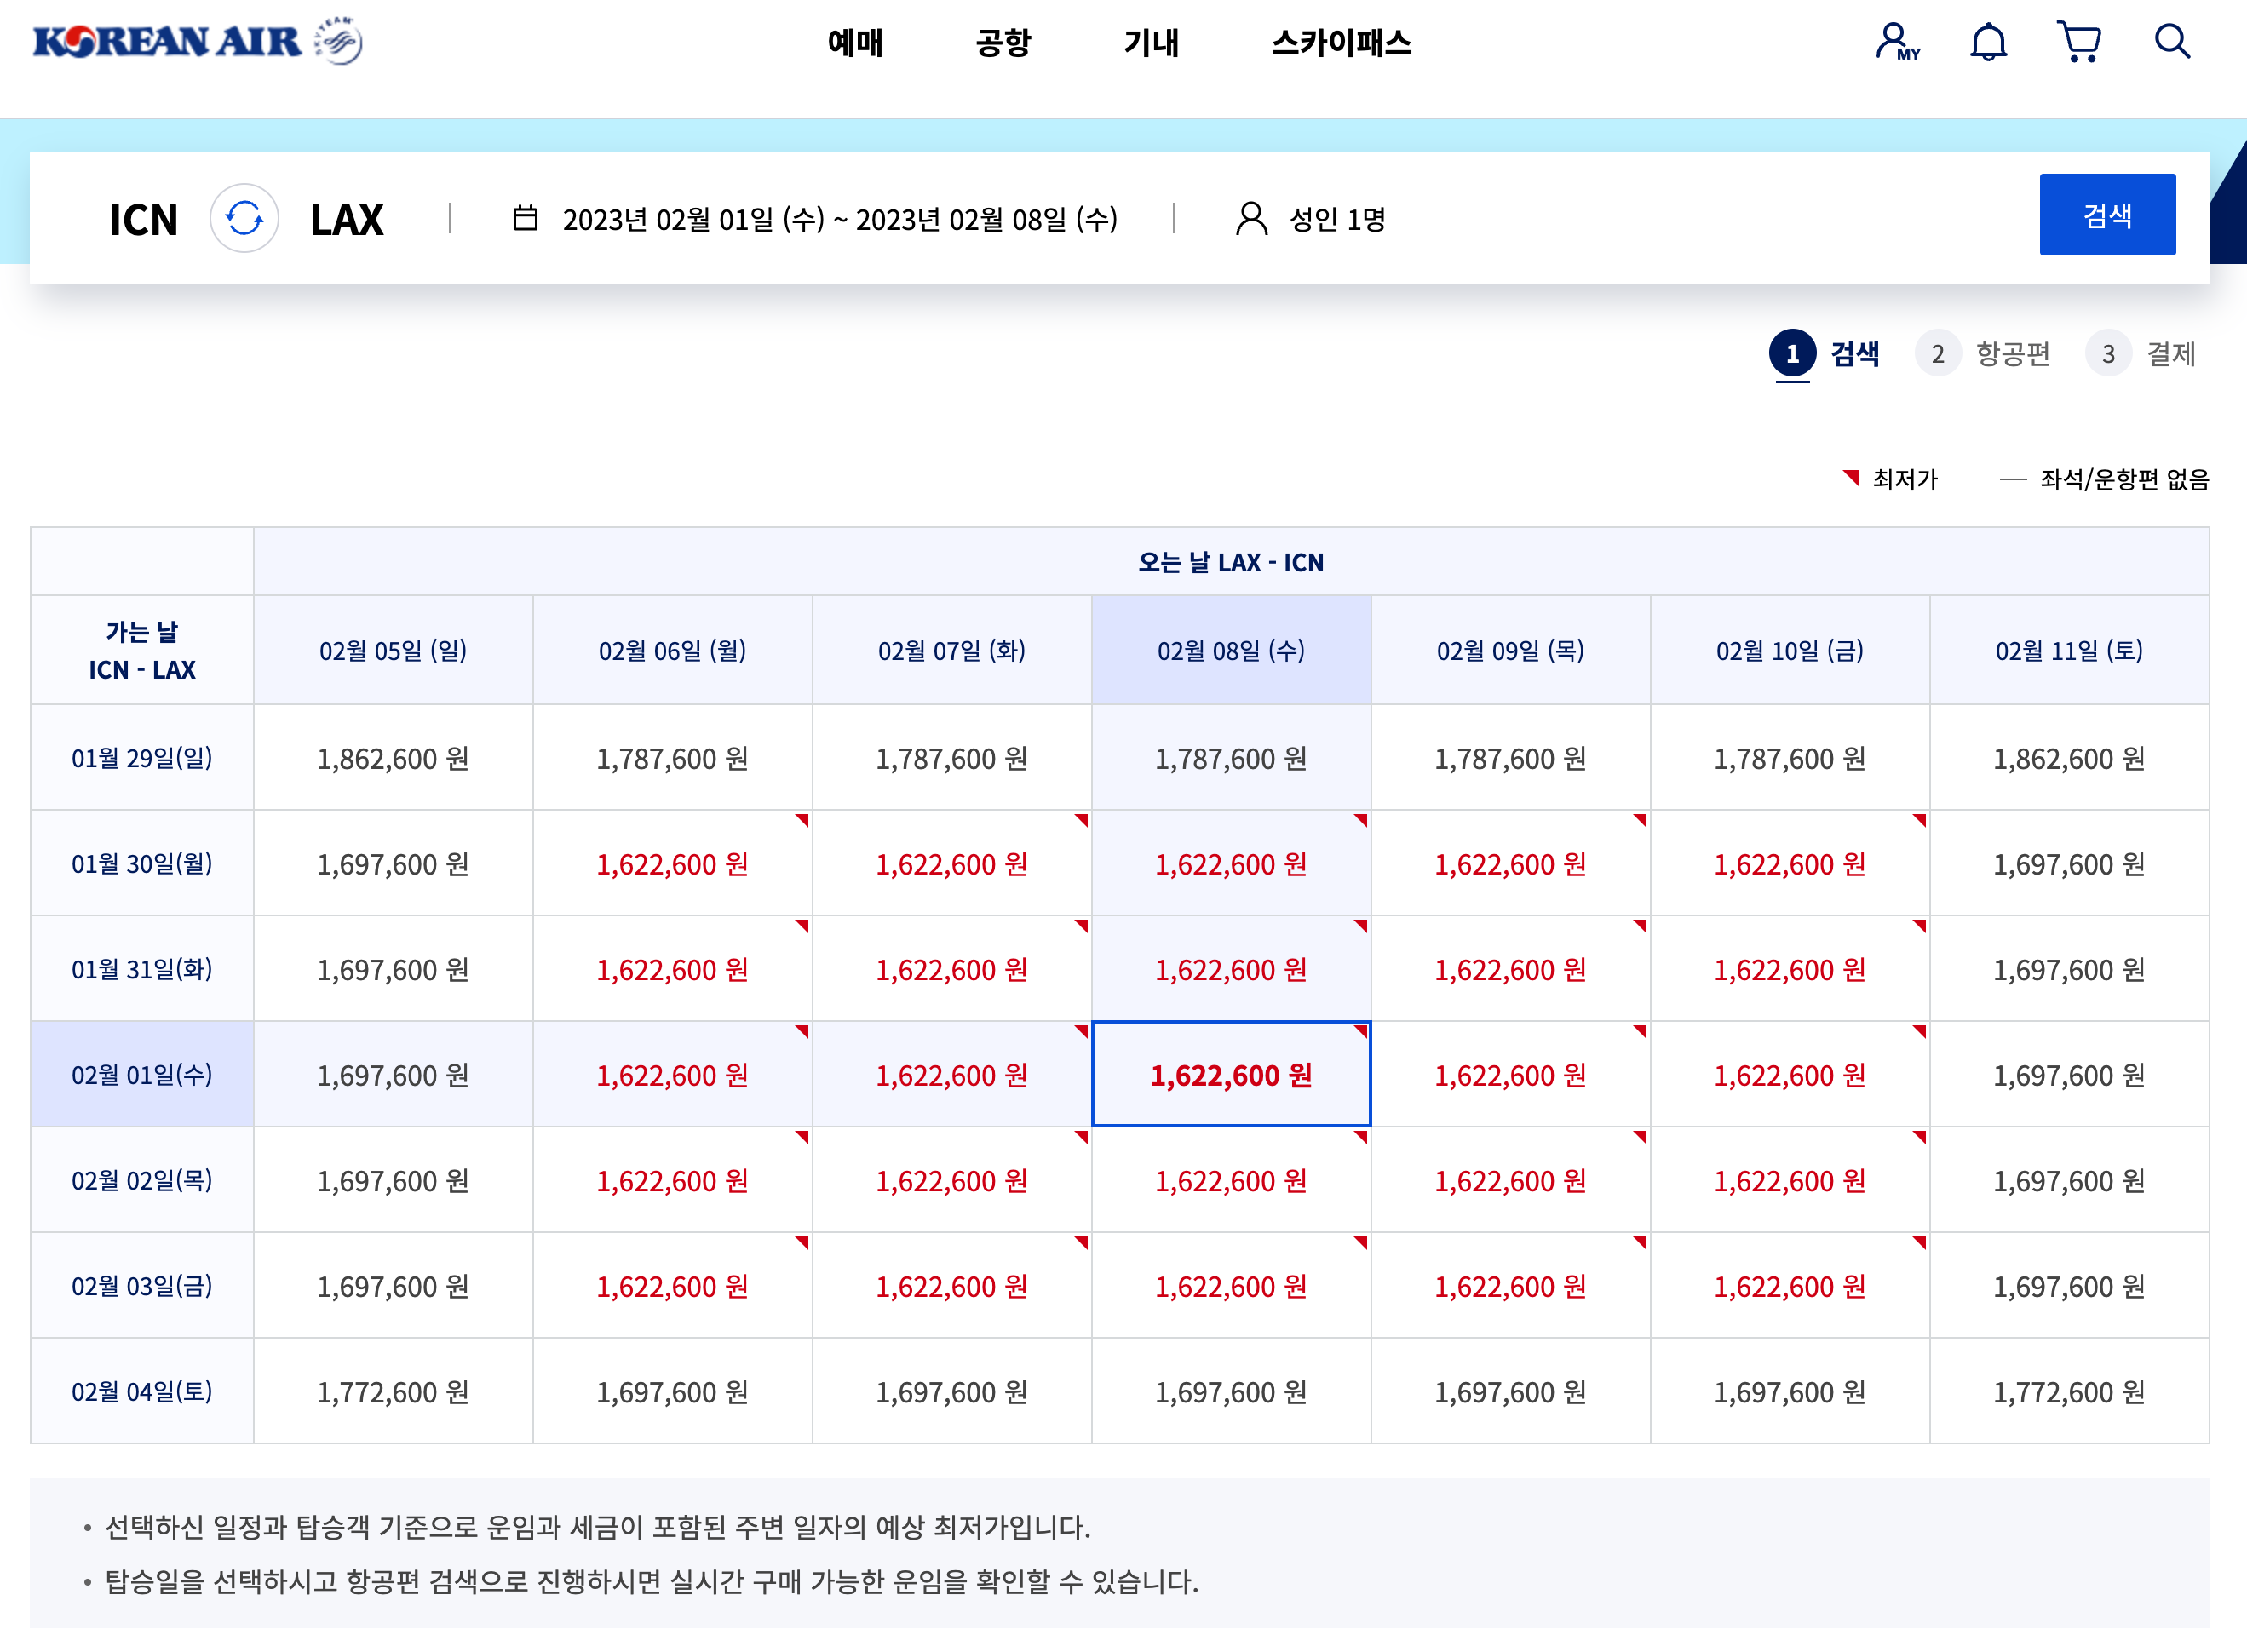Click the Korean Air logo

[x=197, y=42]
